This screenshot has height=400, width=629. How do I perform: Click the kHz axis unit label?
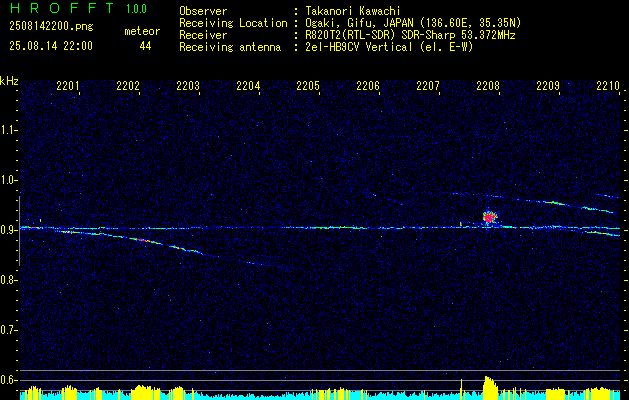coord(9,81)
